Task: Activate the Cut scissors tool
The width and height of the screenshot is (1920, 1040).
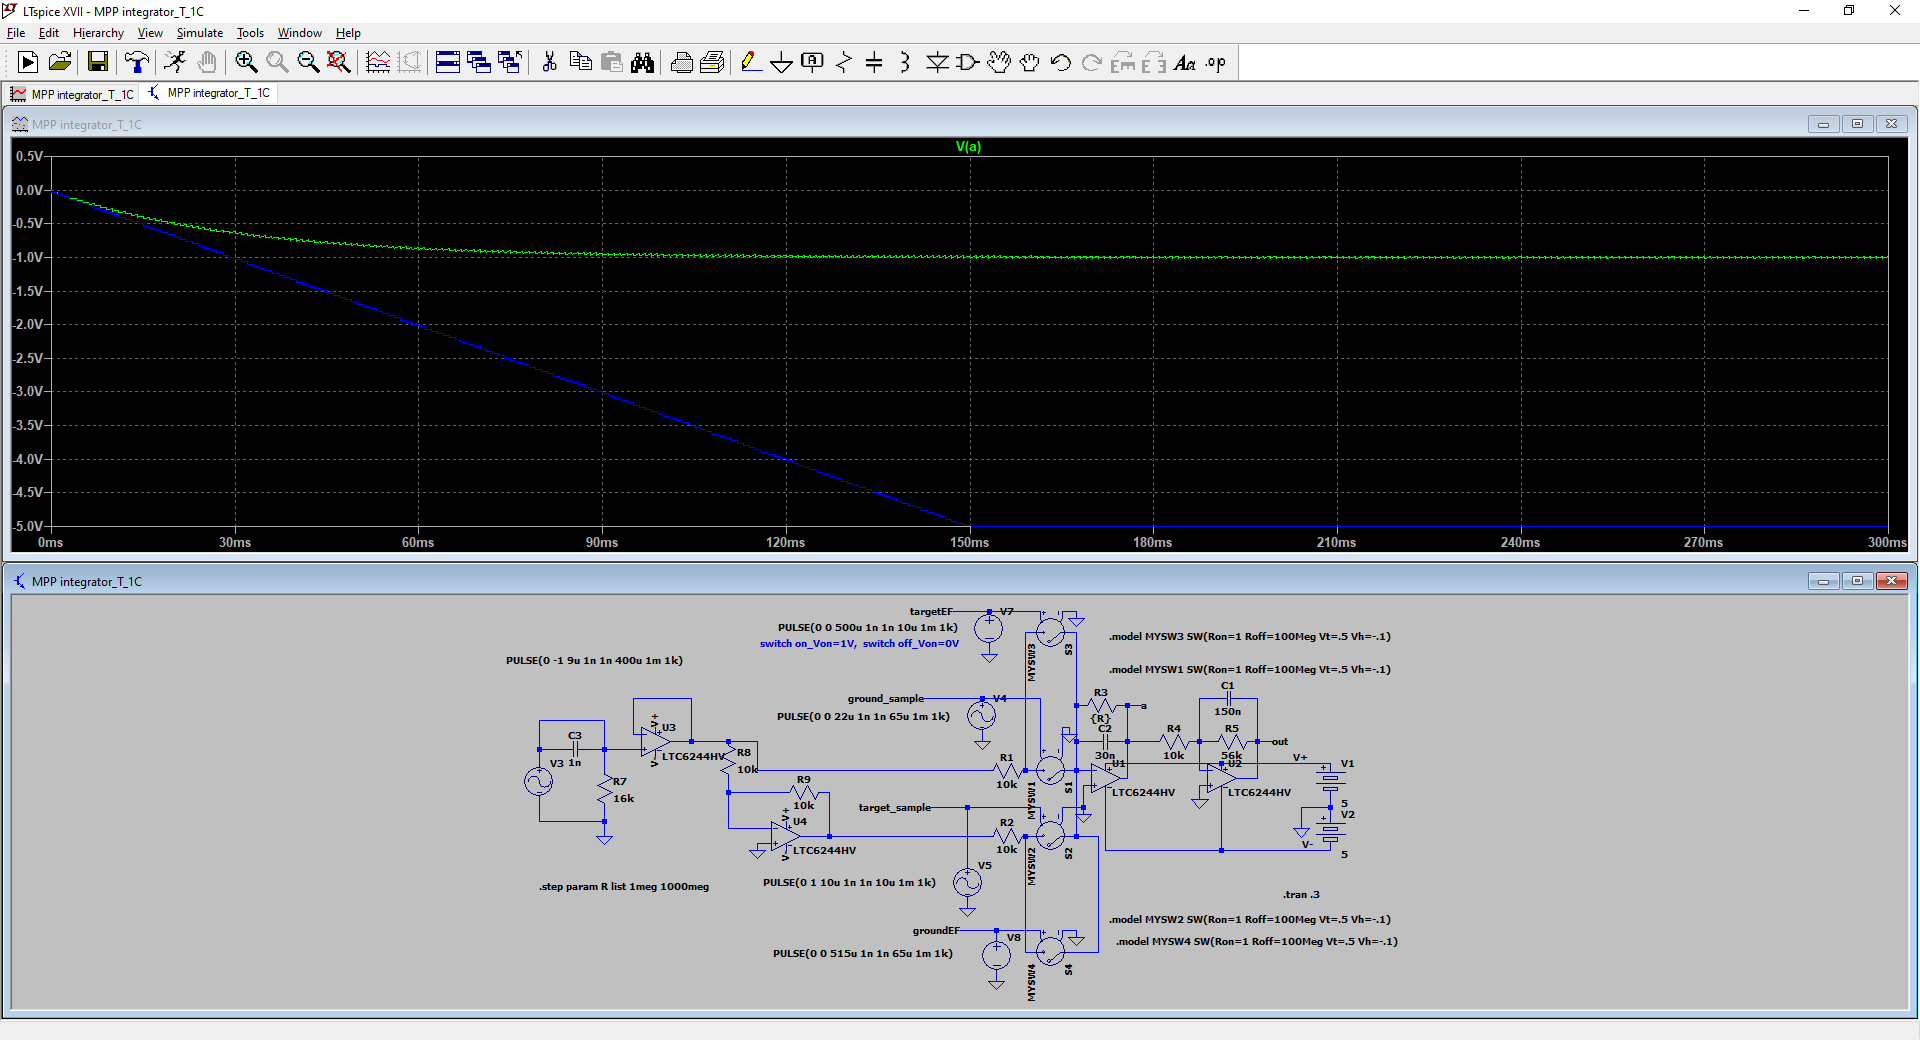Action: pos(549,63)
